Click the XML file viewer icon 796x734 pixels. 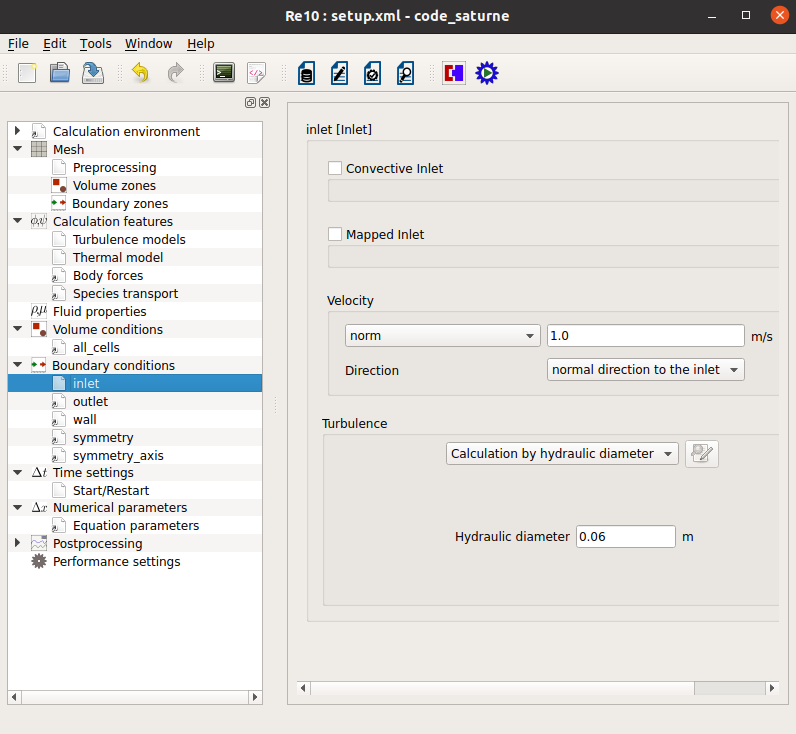pyautogui.click(x=257, y=73)
